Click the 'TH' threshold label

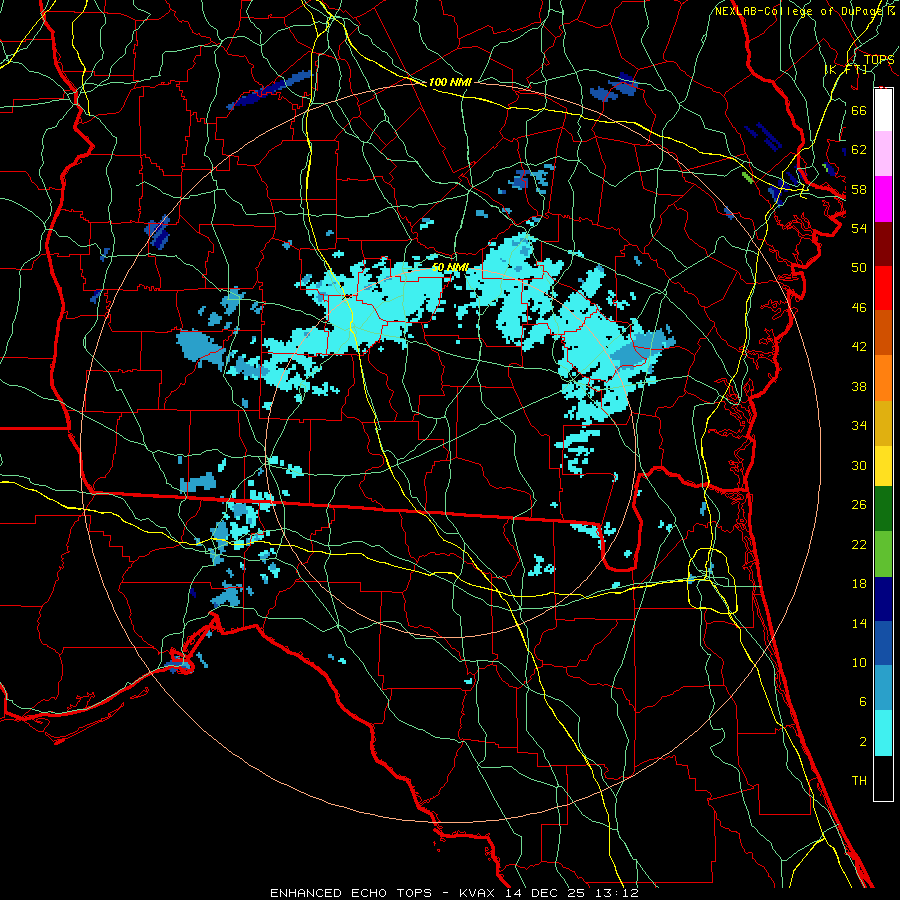click(859, 781)
